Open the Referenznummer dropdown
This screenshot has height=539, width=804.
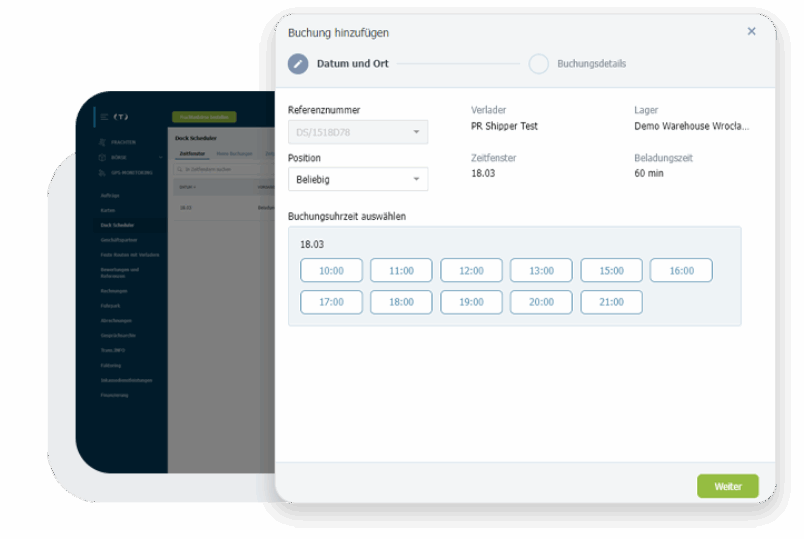pos(357,132)
